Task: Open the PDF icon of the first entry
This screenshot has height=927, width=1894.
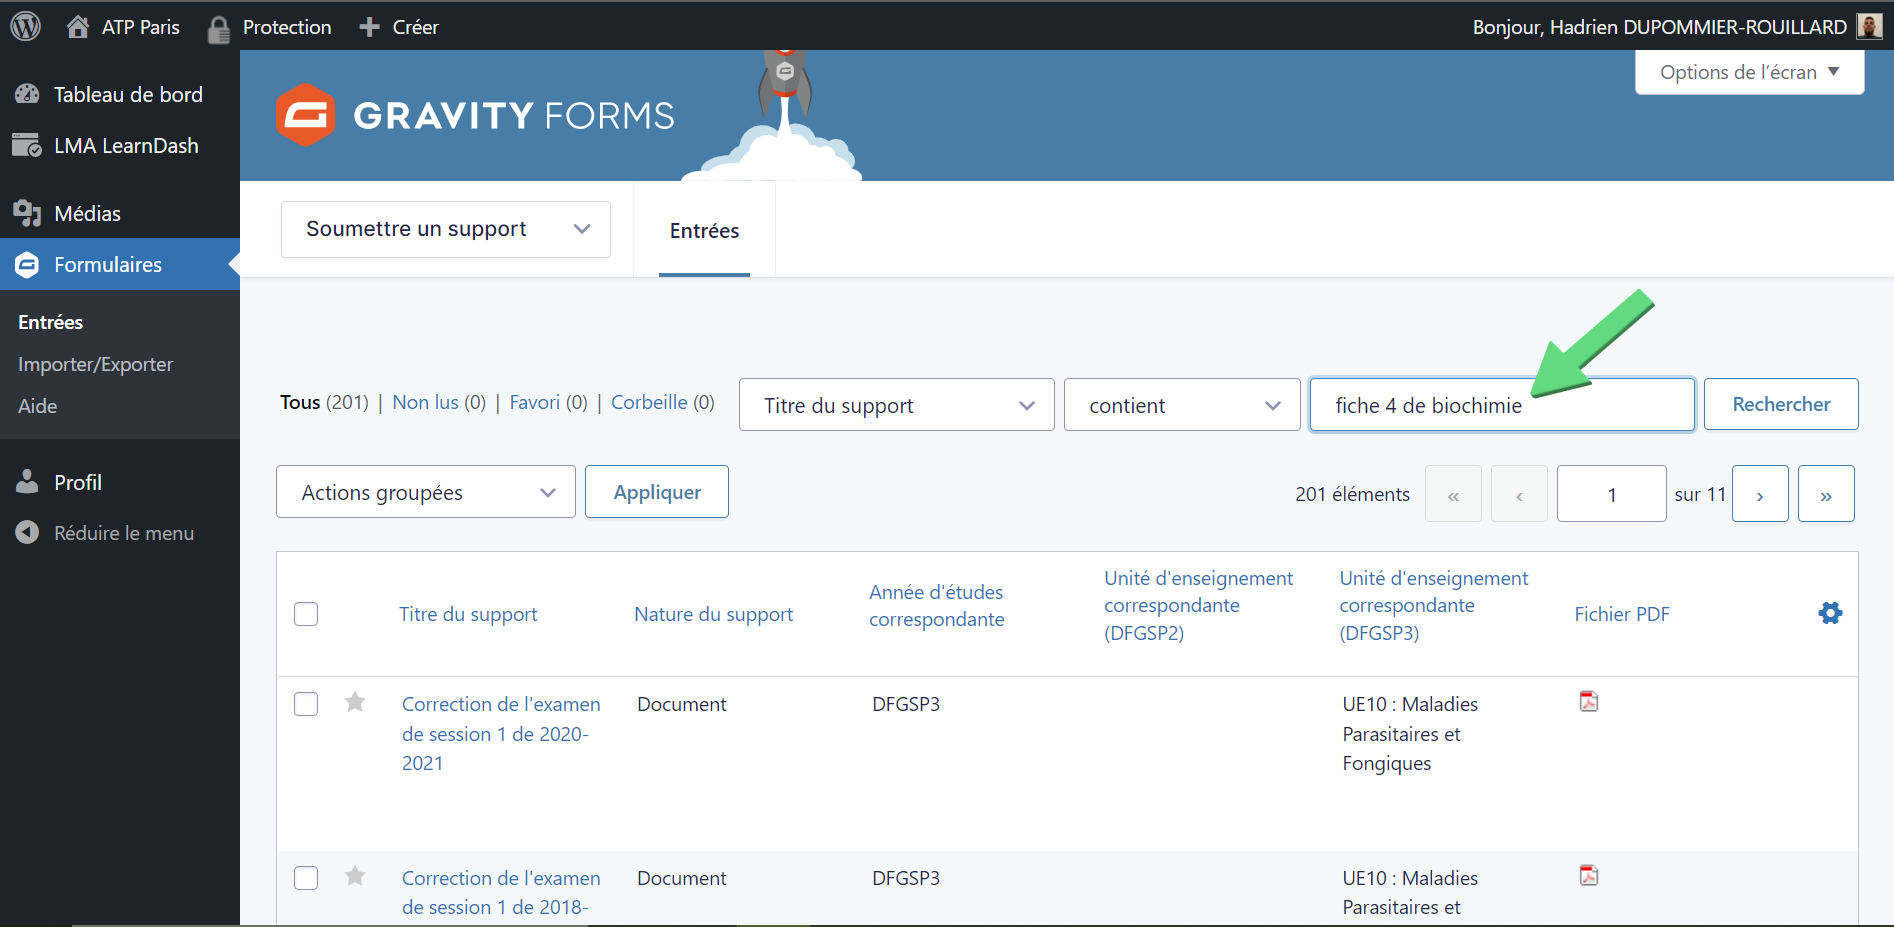Action: (x=1588, y=701)
